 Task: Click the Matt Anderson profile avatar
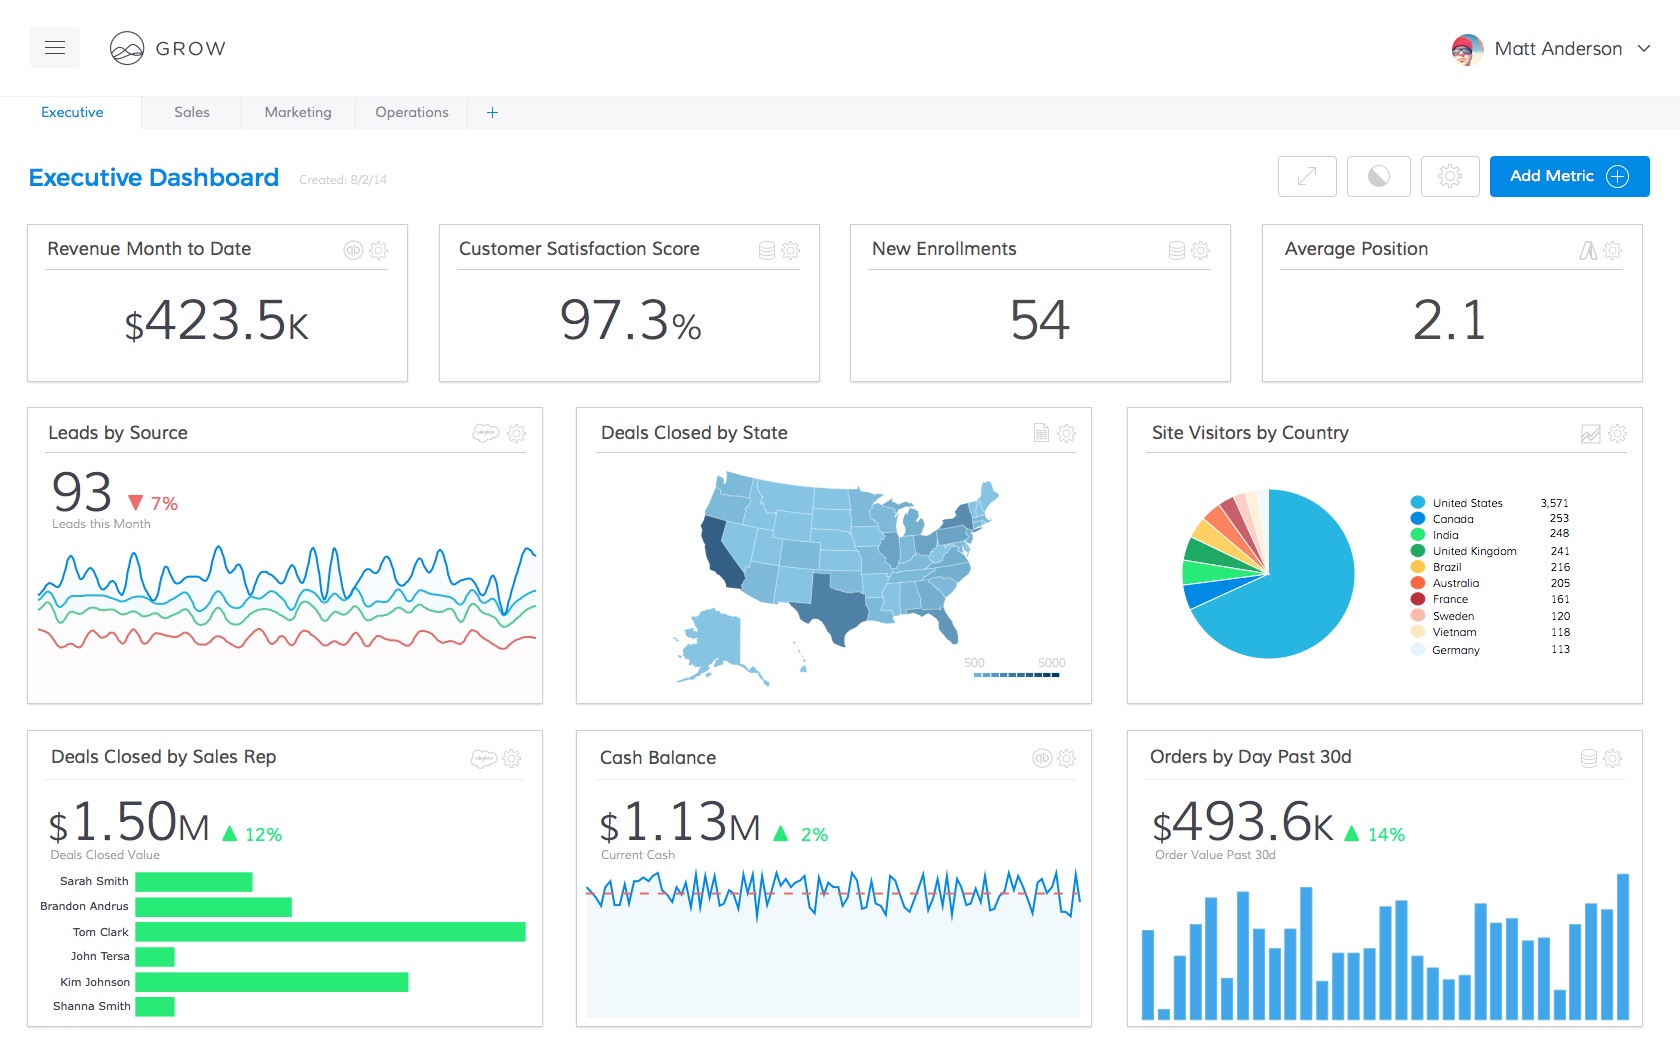click(x=1467, y=49)
